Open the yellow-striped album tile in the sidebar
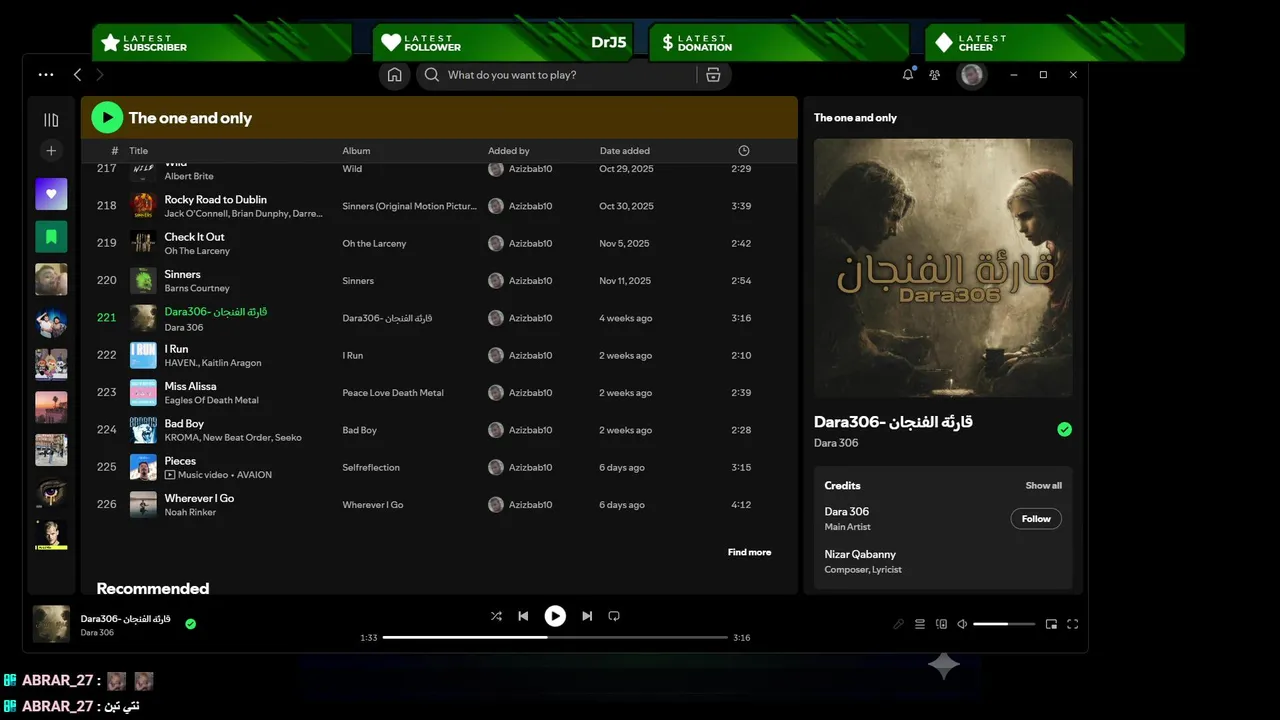 pyautogui.click(x=51, y=534)
